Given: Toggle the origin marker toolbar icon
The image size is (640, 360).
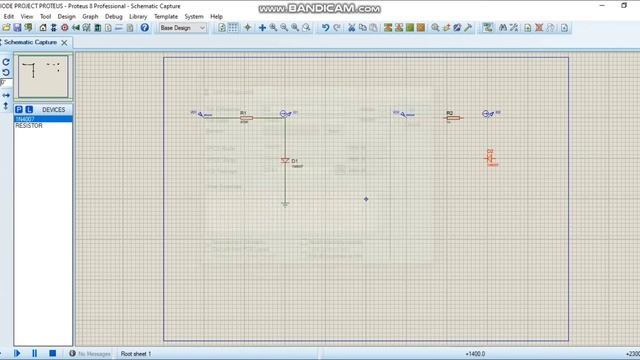Looking at the screenshot, I should [x=247, y=28].
